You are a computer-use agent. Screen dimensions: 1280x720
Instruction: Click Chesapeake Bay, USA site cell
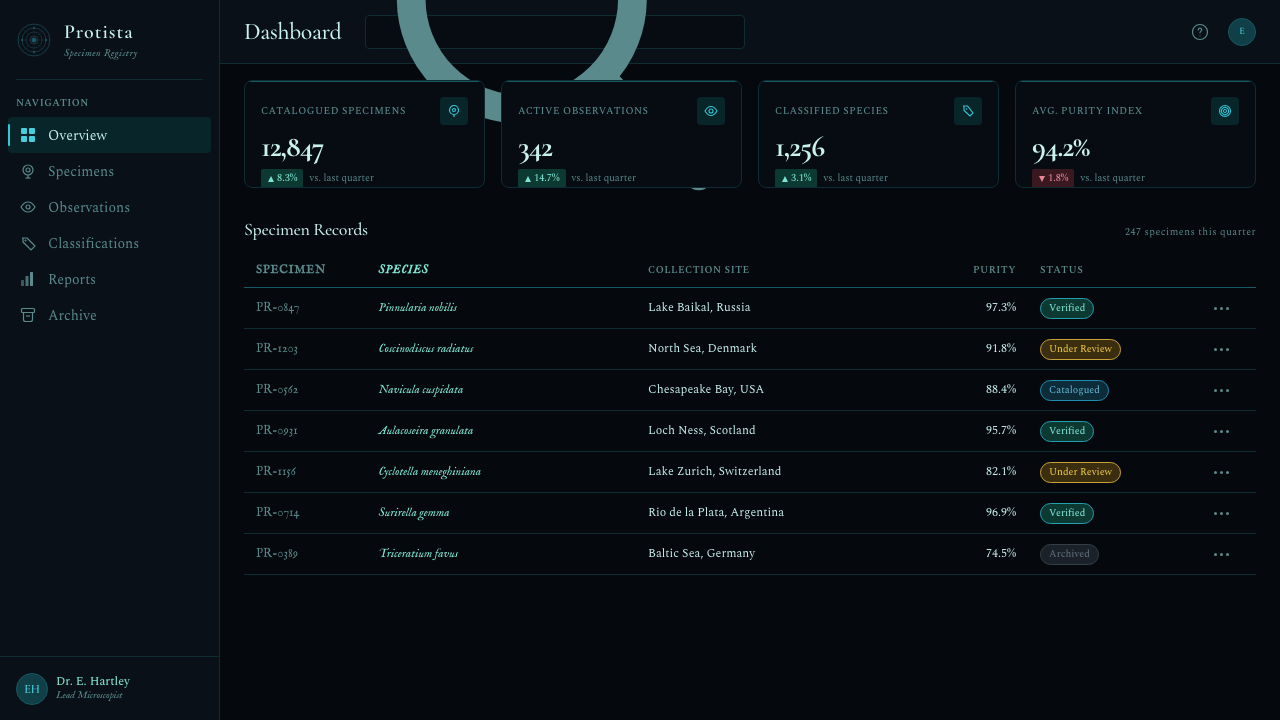pos(706,389)
